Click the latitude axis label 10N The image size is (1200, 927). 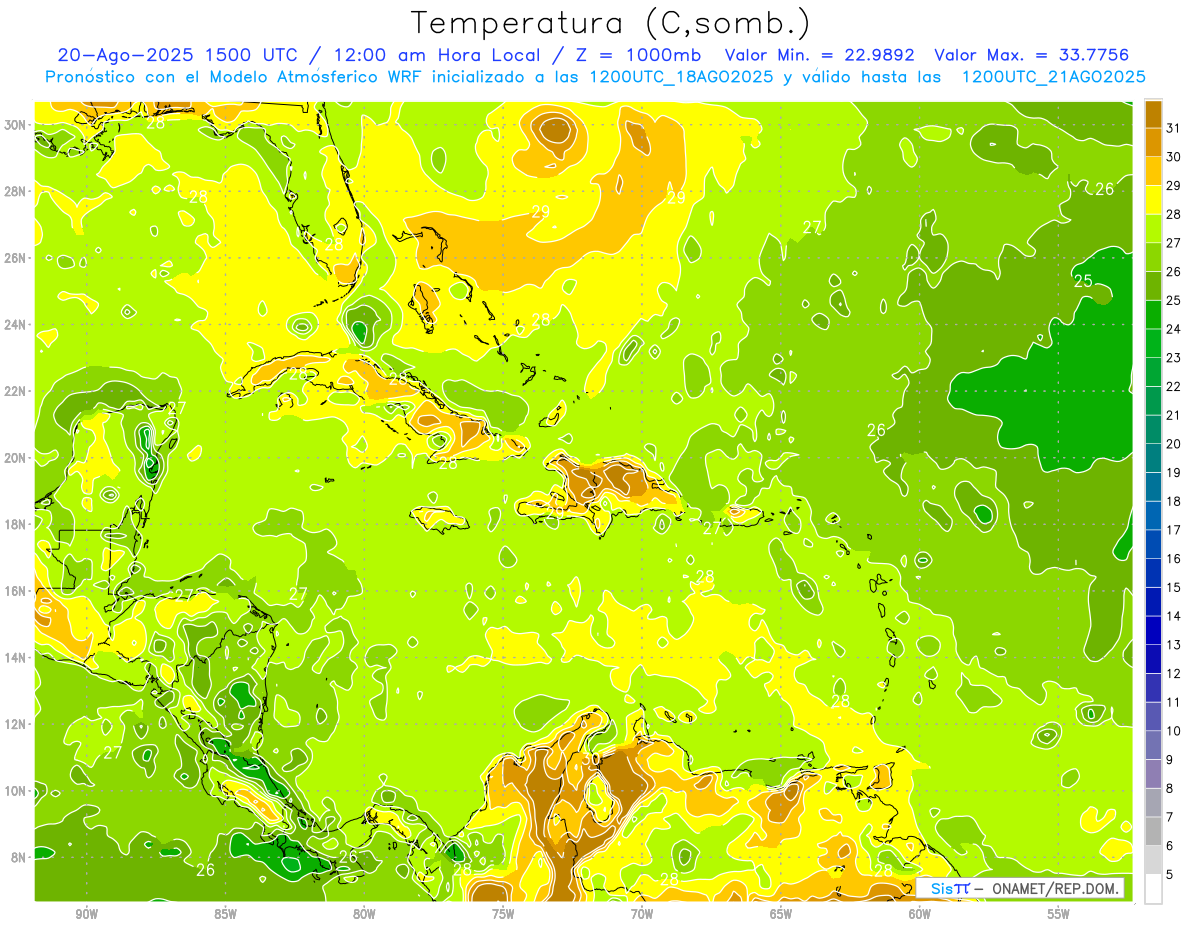coord(15,791)
